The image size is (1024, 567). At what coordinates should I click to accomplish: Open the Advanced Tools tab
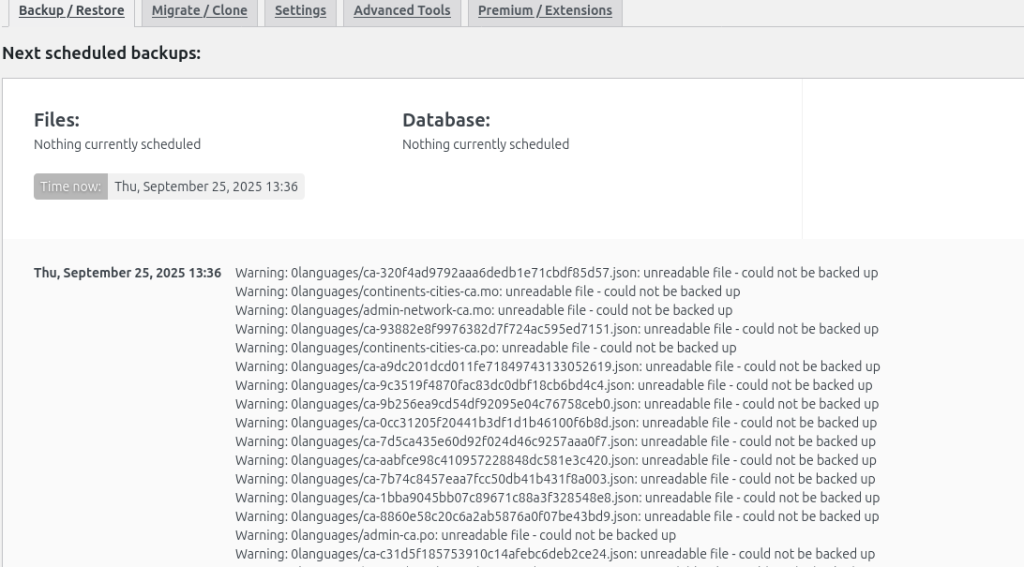click(x=402, y=11)
